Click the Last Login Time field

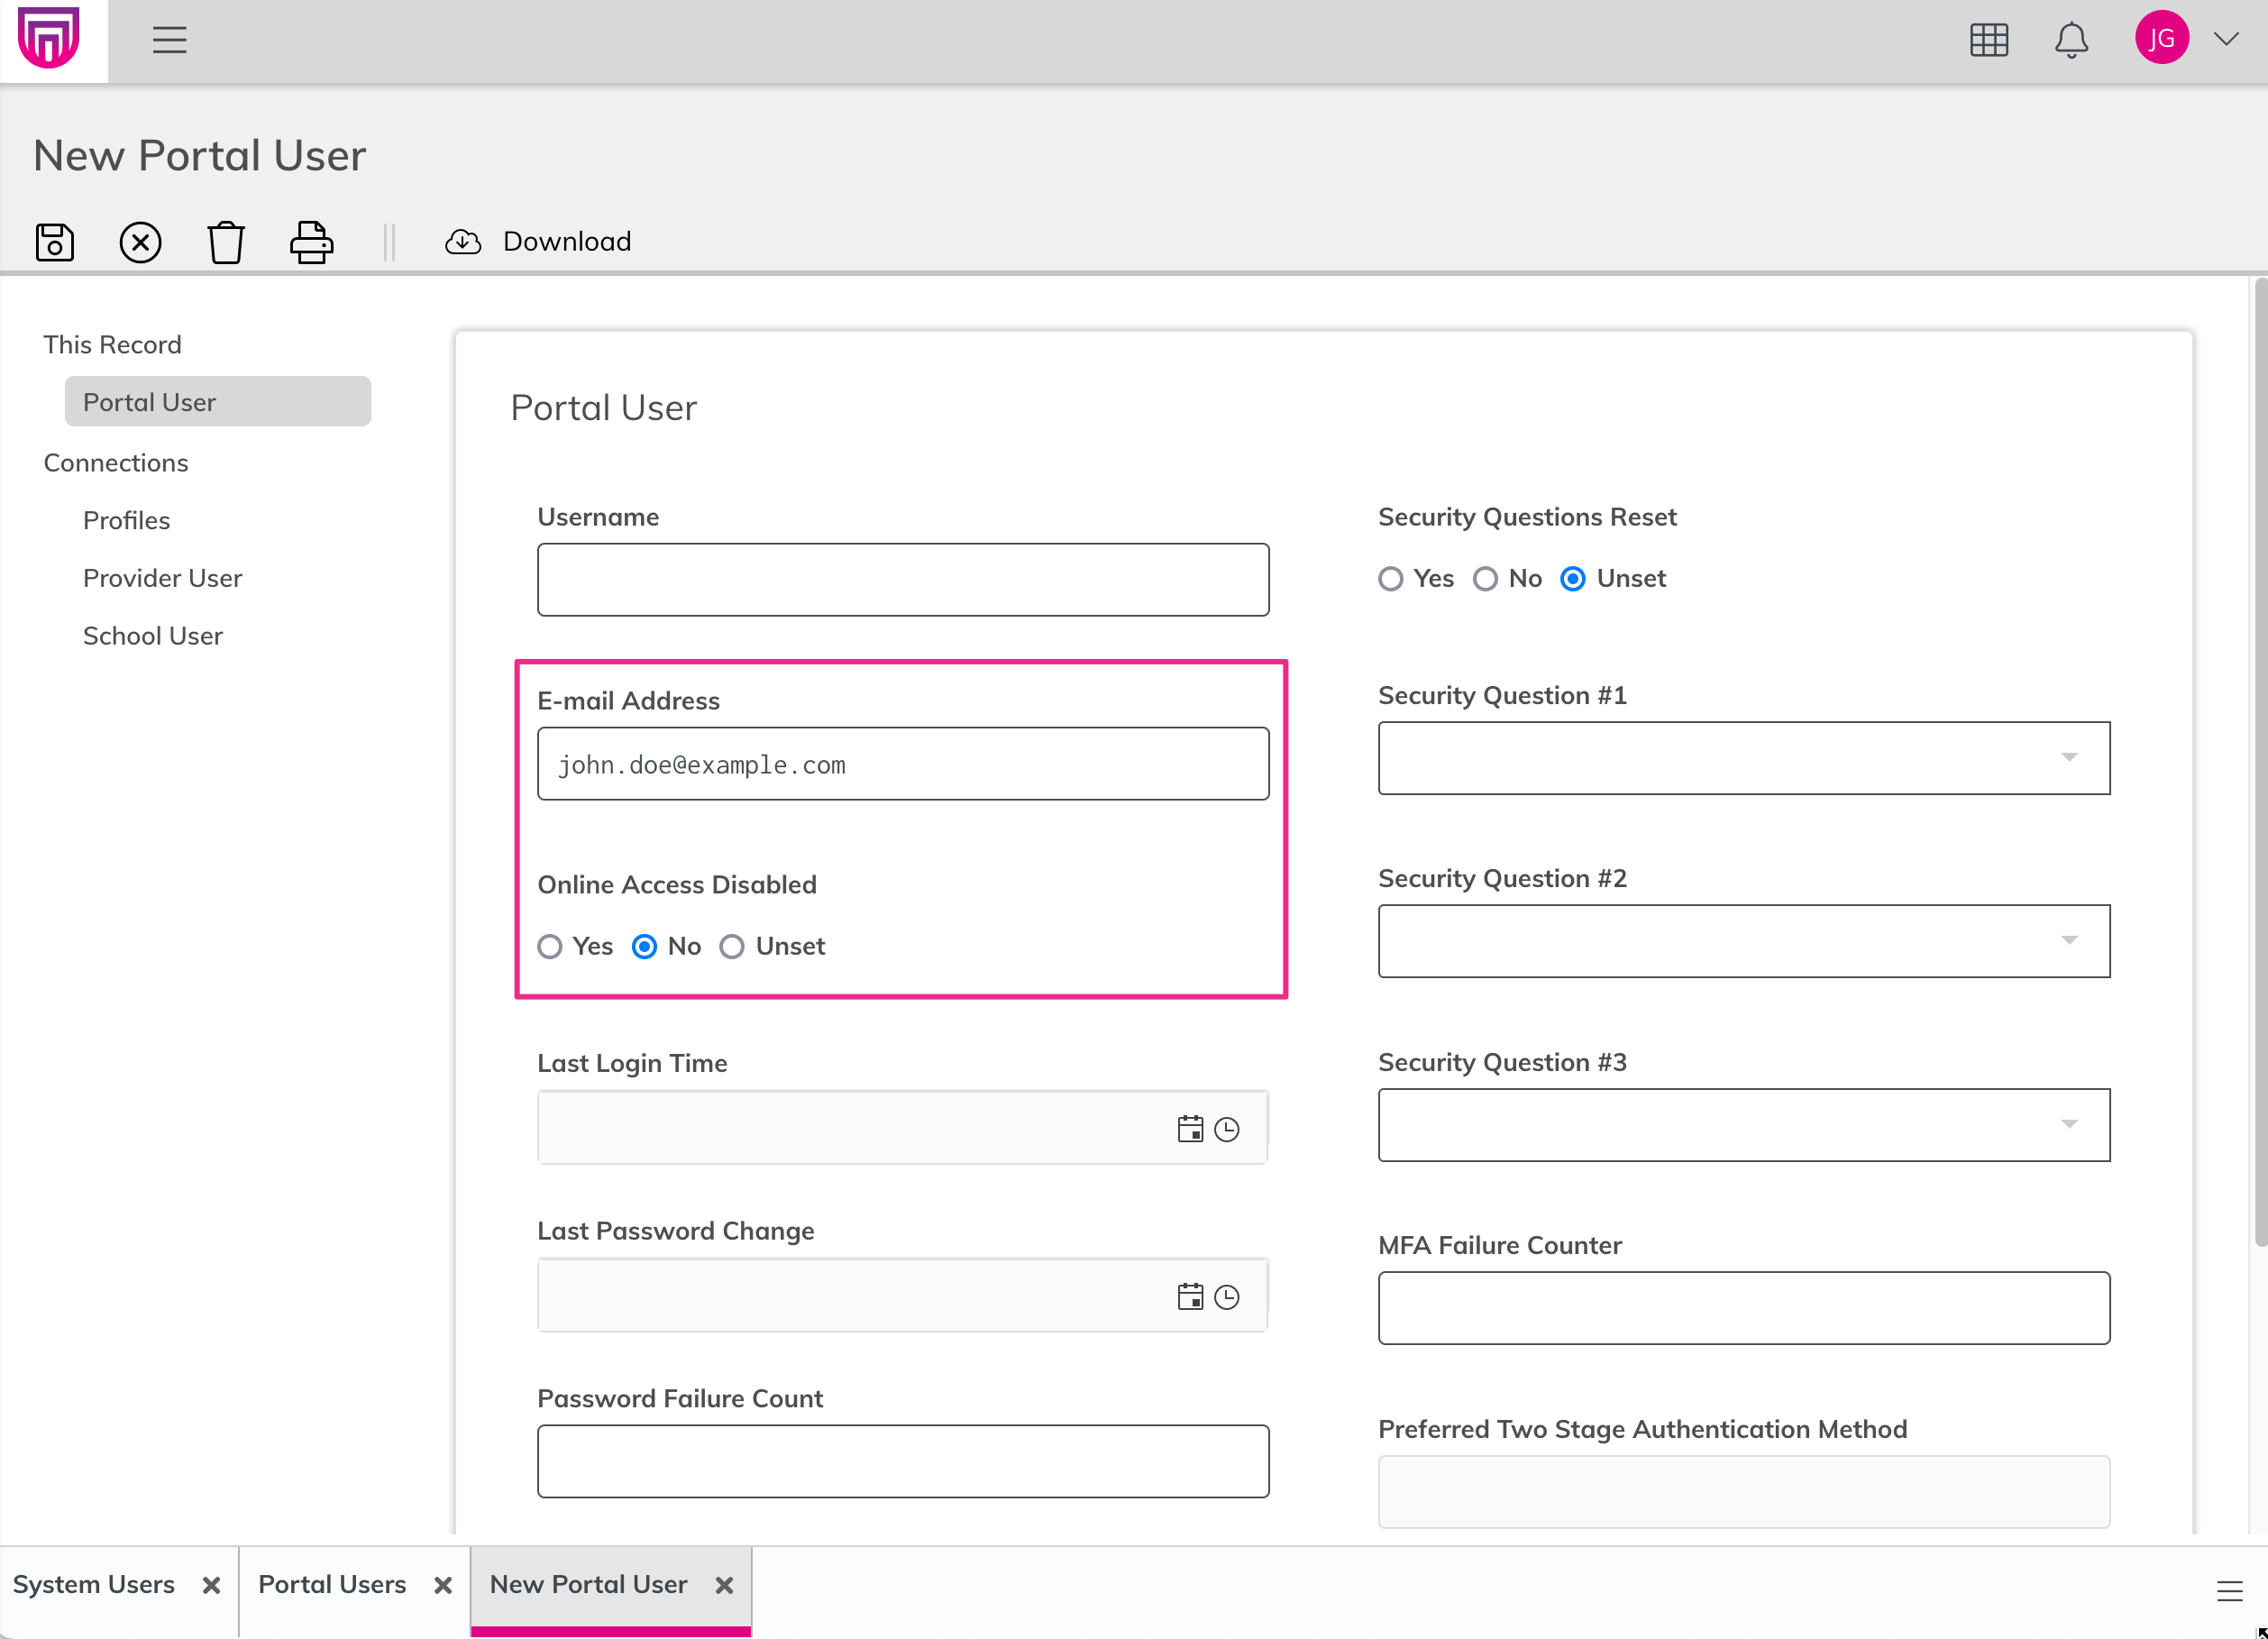pyautogui.click(x=903, y=1128)
